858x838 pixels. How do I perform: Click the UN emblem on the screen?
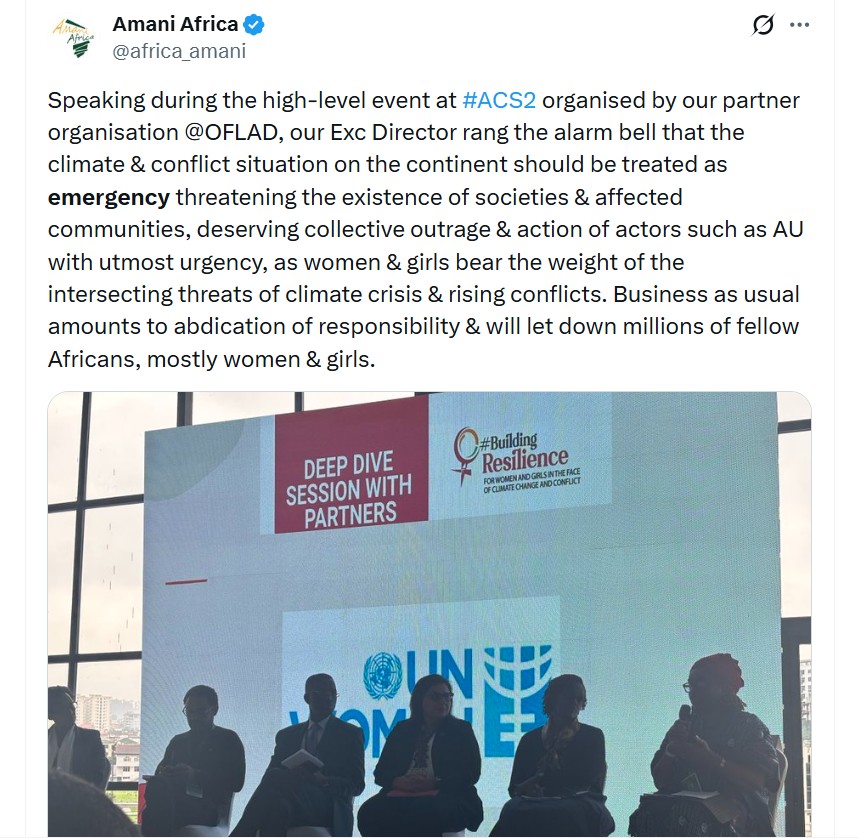(x=382, y=675)
